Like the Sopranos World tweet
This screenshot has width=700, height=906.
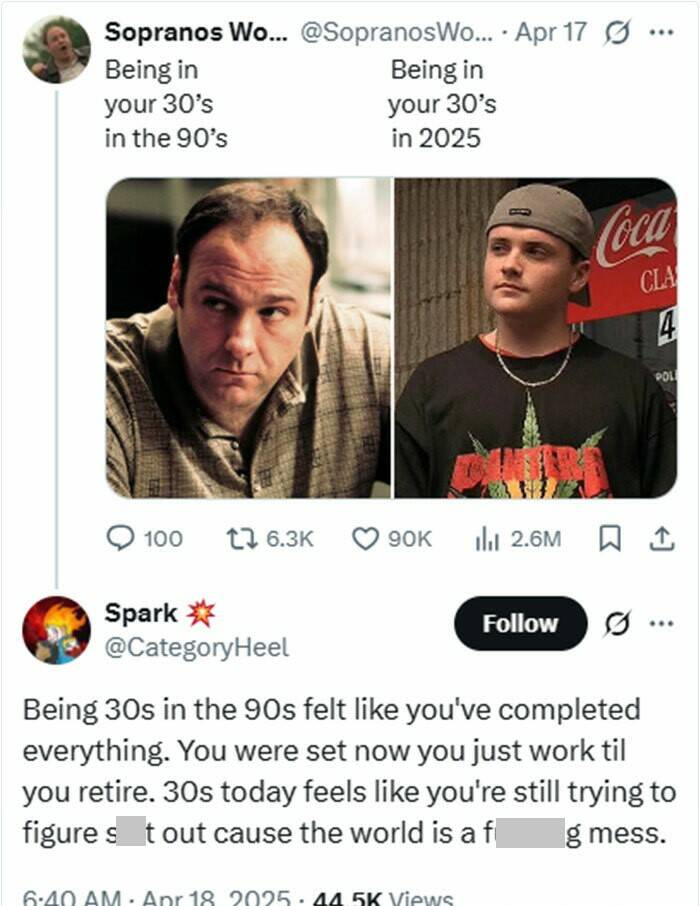click(x=364, y=539)
